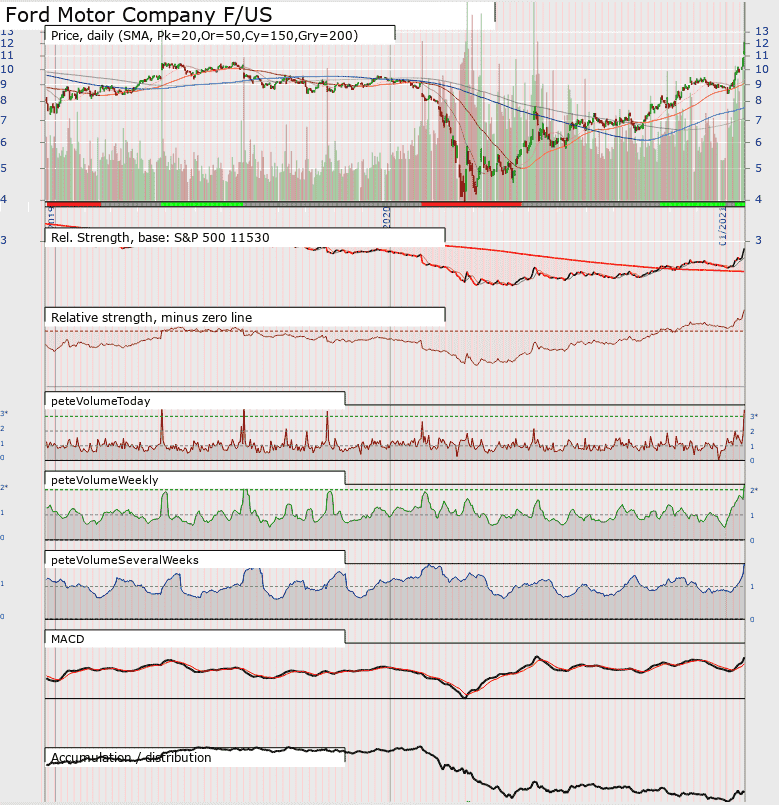This screenshot has height=805, width=779.
Task: Click the 1/2021 date marker on time axis
Action: coord(724,226)
